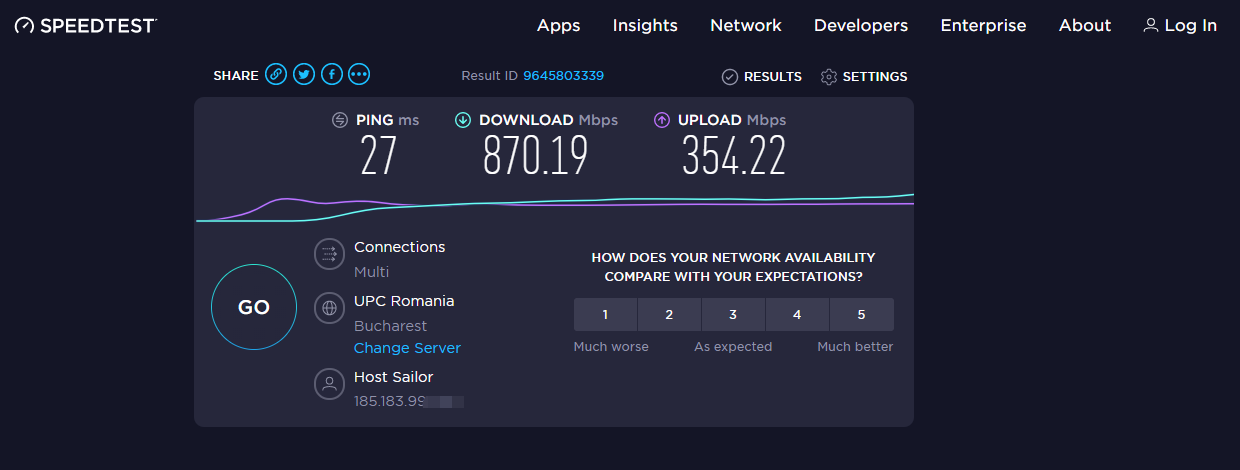Rate network availability 4
Viewport: 1240px width, 470px height.
coord(797,314)
